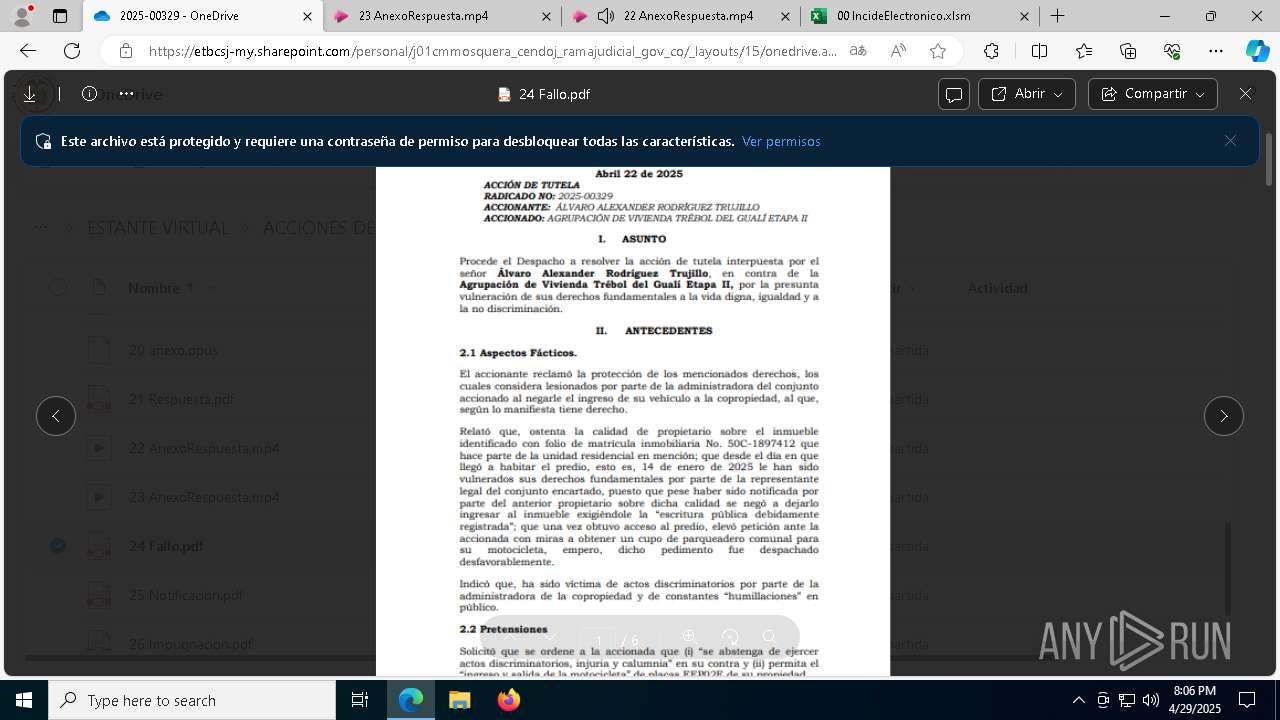Open file info details panel
Screen dimensions: 1280x720
click(x=89, y=94)
